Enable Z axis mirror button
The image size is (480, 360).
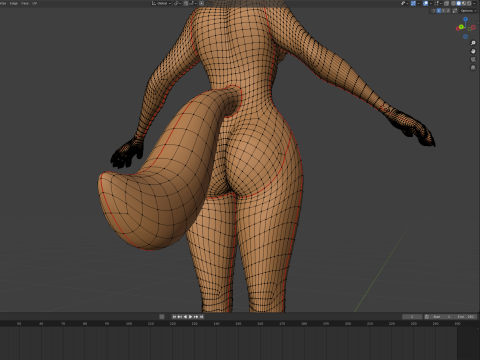448,11
